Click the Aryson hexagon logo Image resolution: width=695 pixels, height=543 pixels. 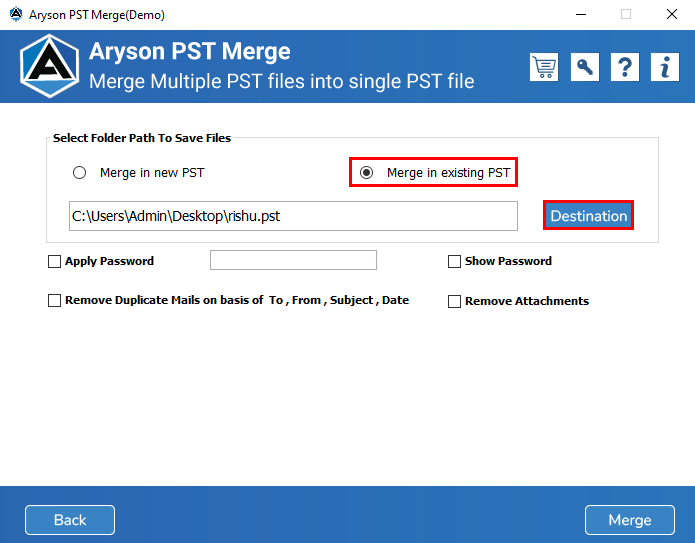(x=50, y=66)
